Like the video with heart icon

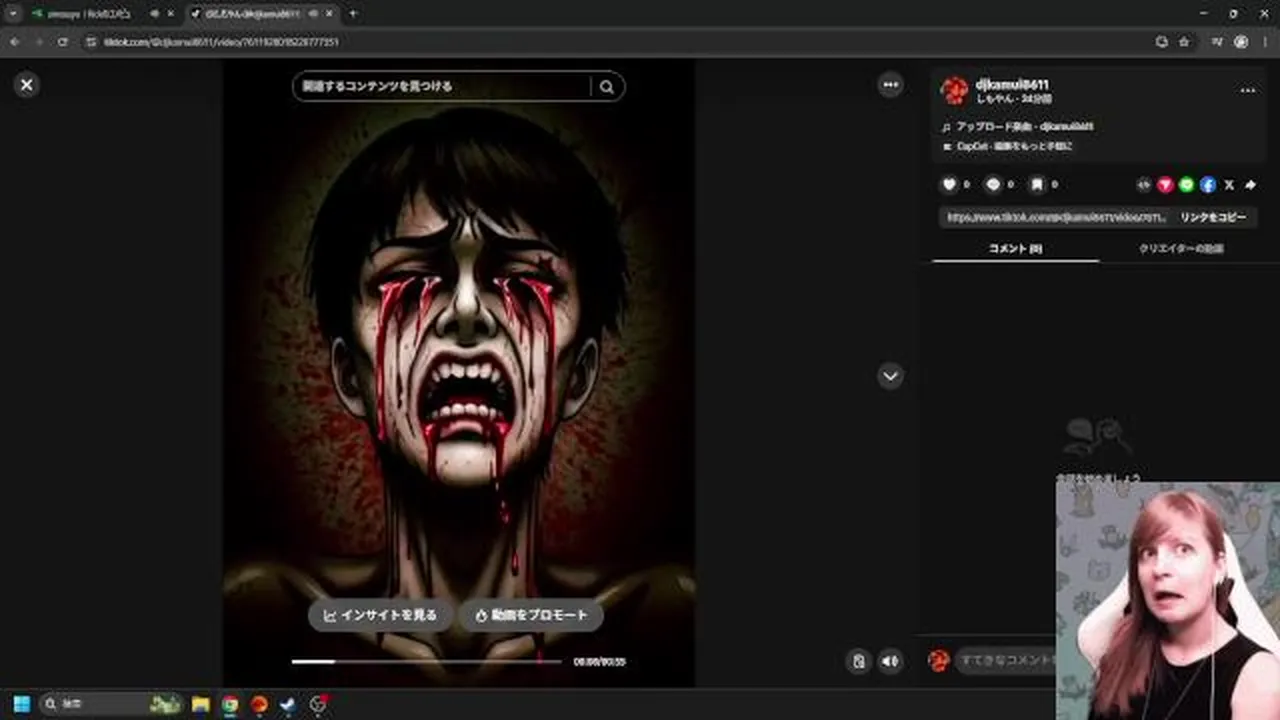click(949, 185)
